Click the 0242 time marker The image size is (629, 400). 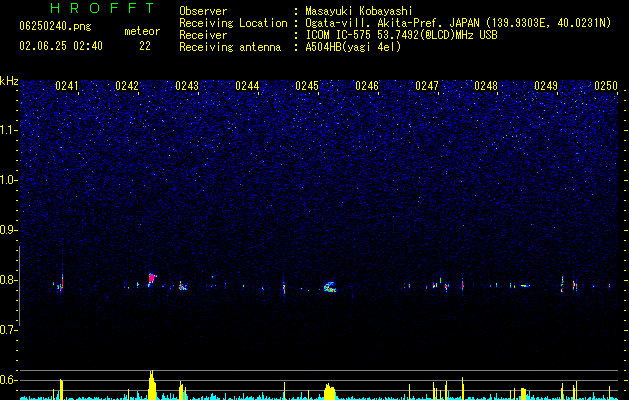click(x=127, y=86)
